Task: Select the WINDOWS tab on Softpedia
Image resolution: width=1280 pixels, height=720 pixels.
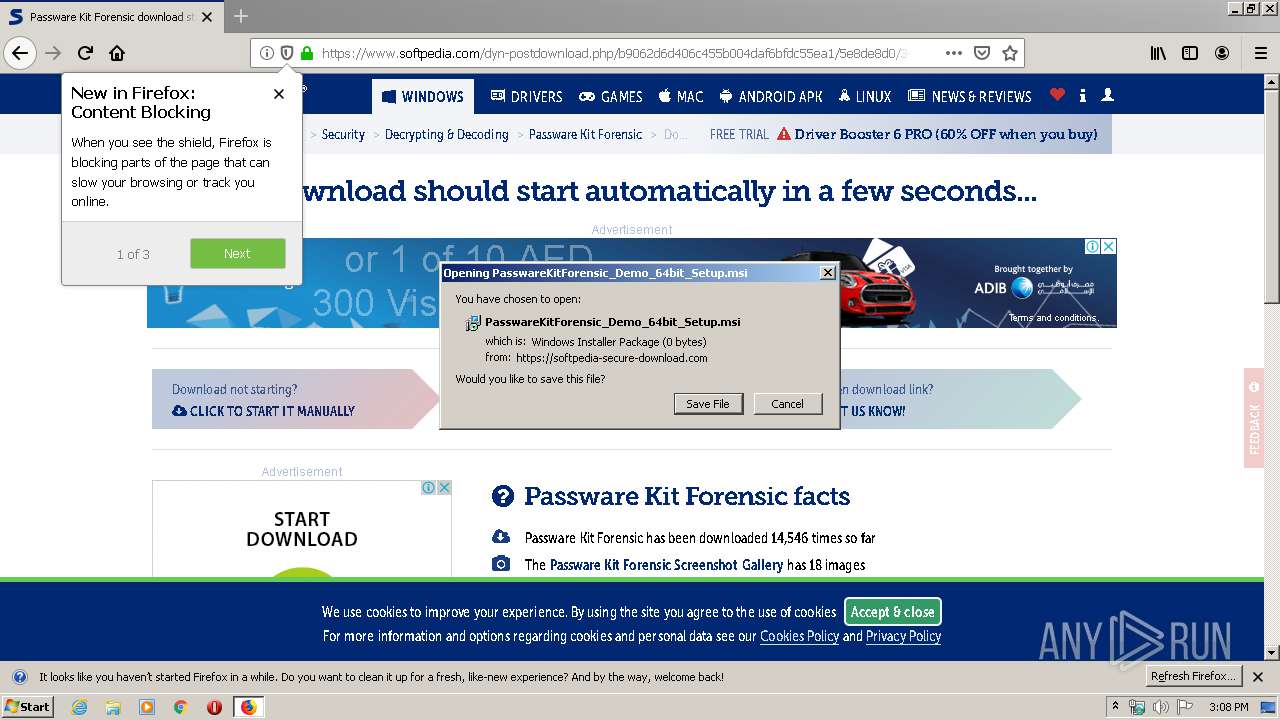Action: [x=422, y=96]
